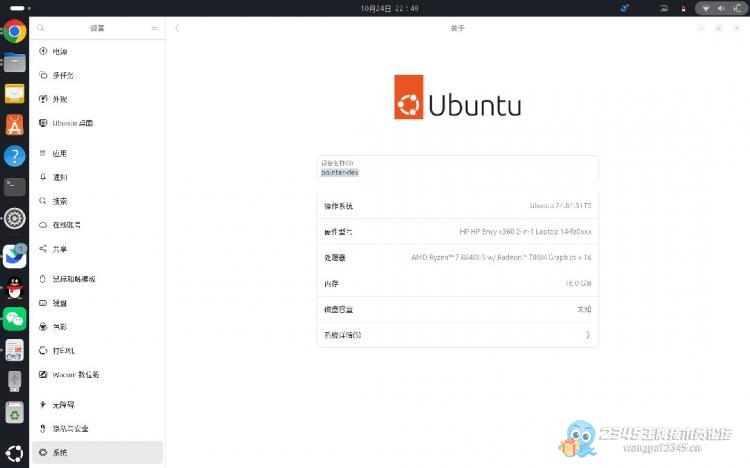Expand 系统详情 (System Details) row
This screenshot has height=468, width=750.
coord(457,335)
